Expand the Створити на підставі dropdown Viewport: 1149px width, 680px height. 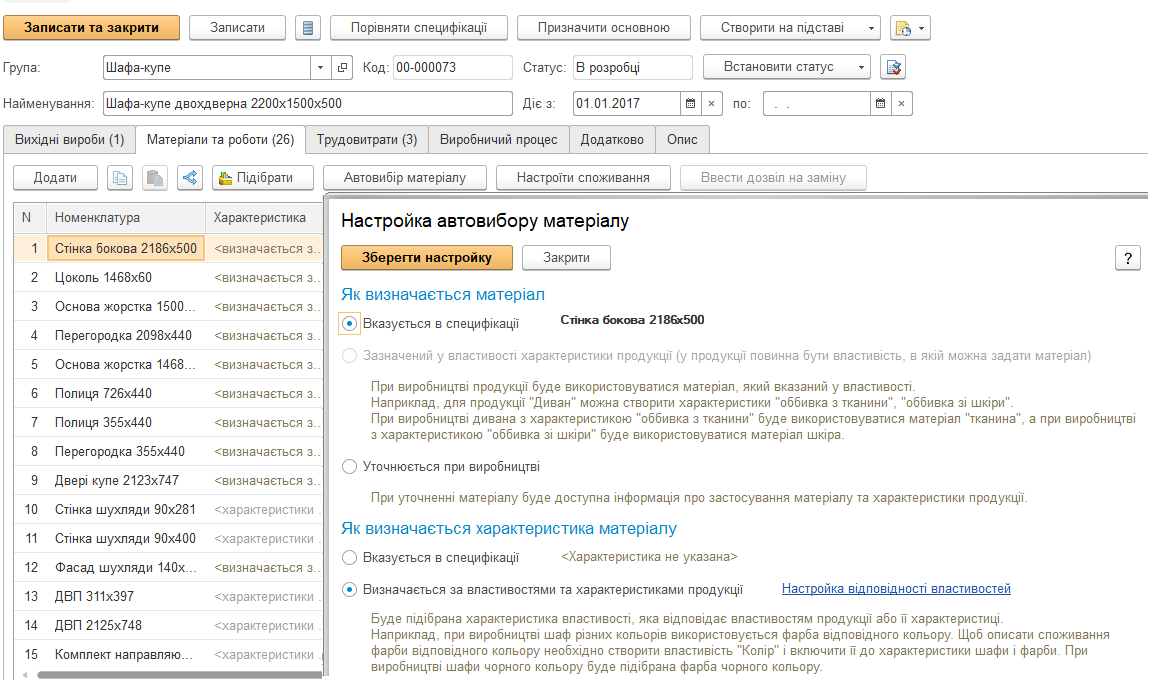tap(790, 28)
